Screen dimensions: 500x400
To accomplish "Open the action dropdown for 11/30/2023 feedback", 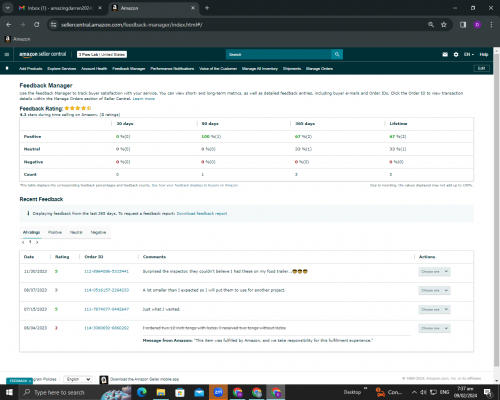I will [x=434, y=272].
